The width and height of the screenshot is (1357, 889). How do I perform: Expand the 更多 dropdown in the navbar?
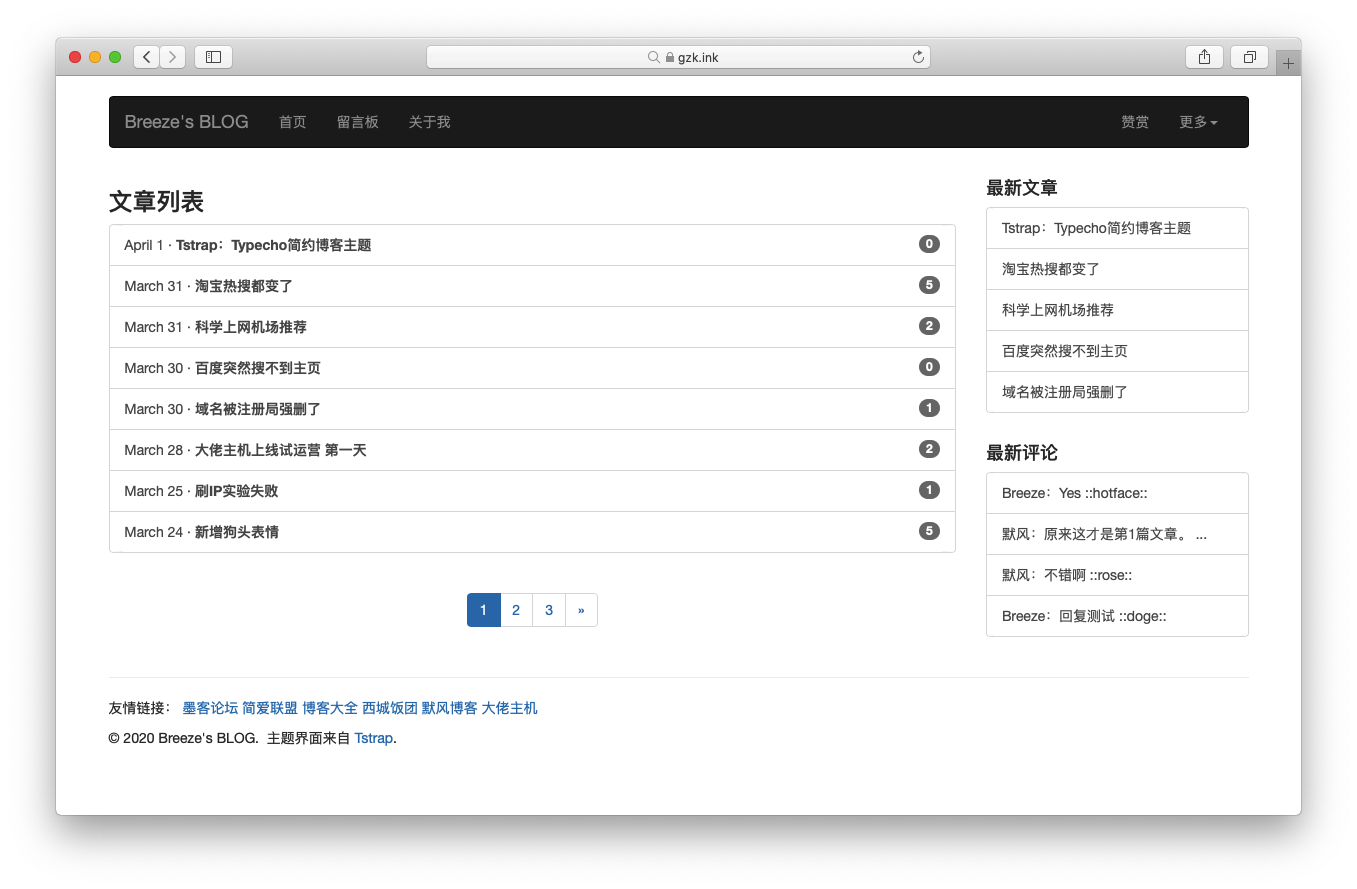1197,122
